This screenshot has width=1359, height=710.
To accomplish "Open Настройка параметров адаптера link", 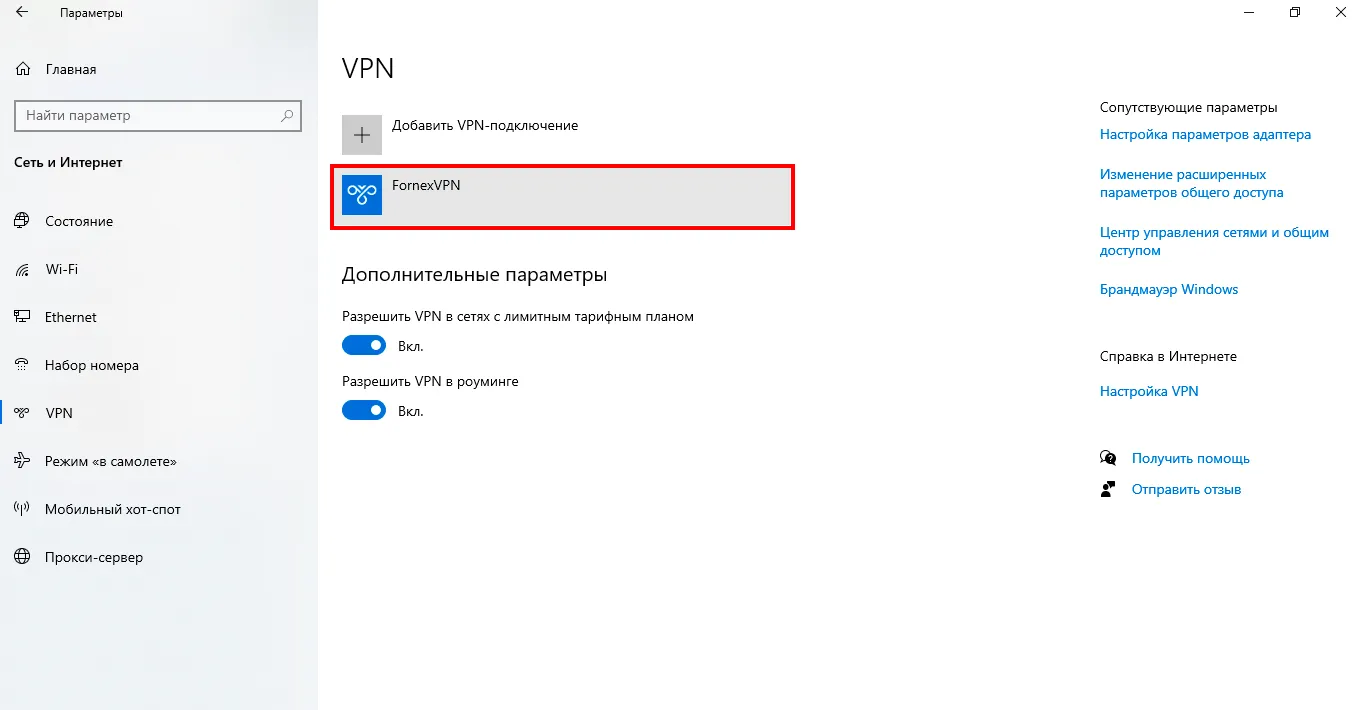I will [1205, 134].
